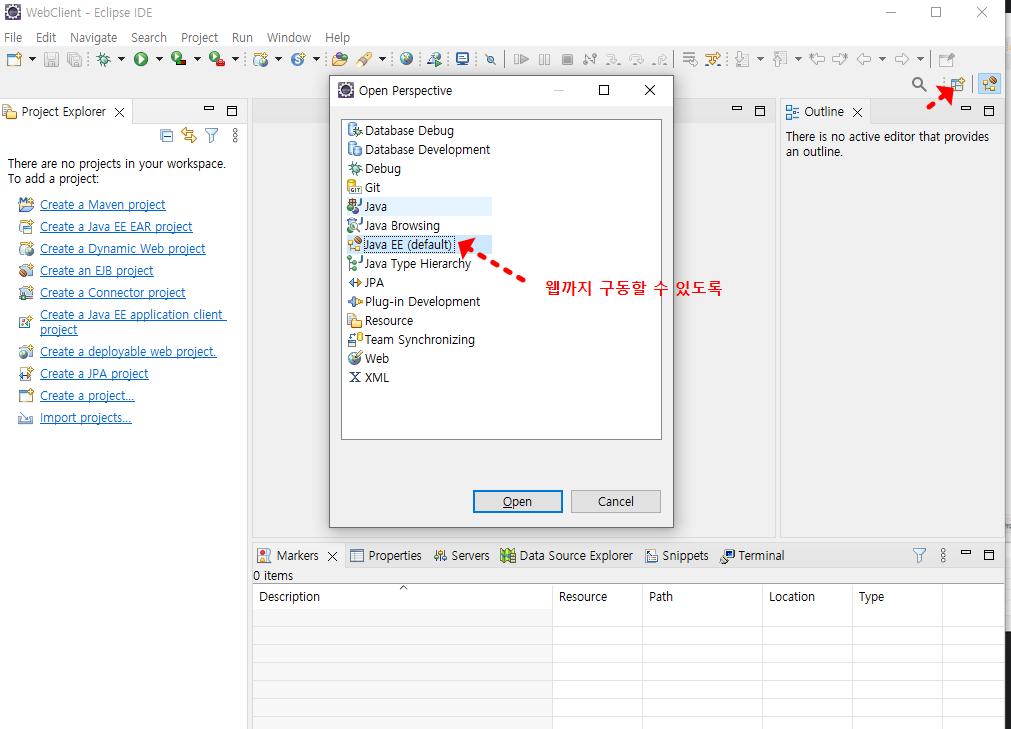Click the Open Perspective toolbar button

tap(957, 84)
